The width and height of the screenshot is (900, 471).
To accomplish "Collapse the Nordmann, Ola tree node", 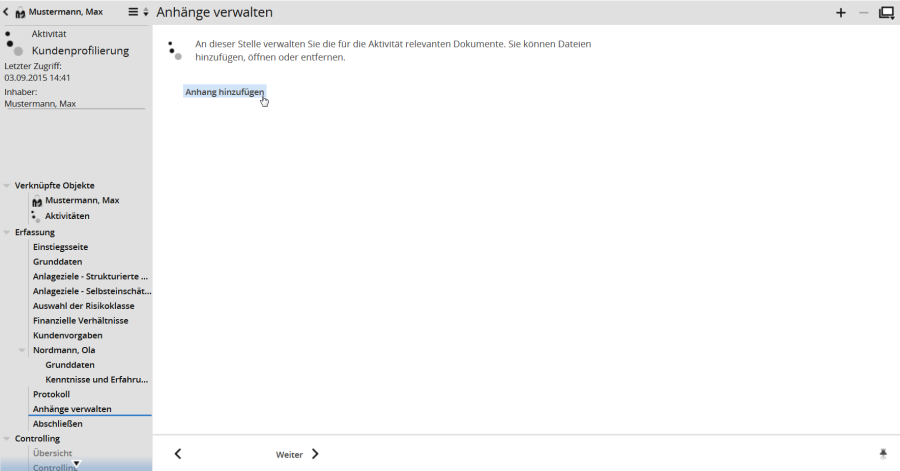I will 22,350.
